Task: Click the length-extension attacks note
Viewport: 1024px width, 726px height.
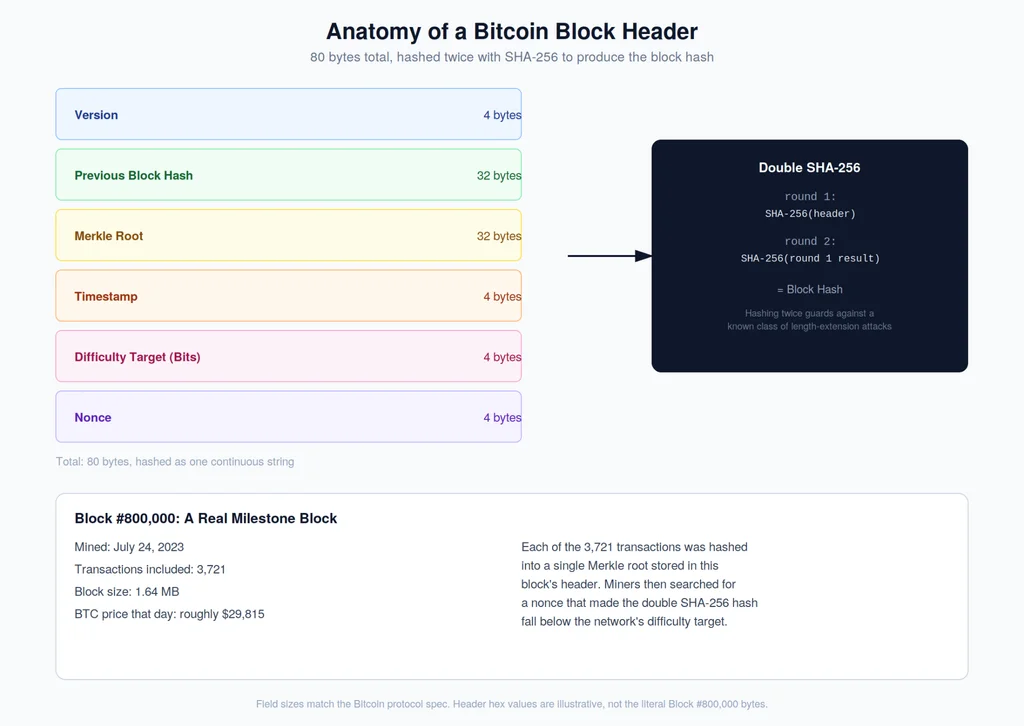Action: point(809,320)
